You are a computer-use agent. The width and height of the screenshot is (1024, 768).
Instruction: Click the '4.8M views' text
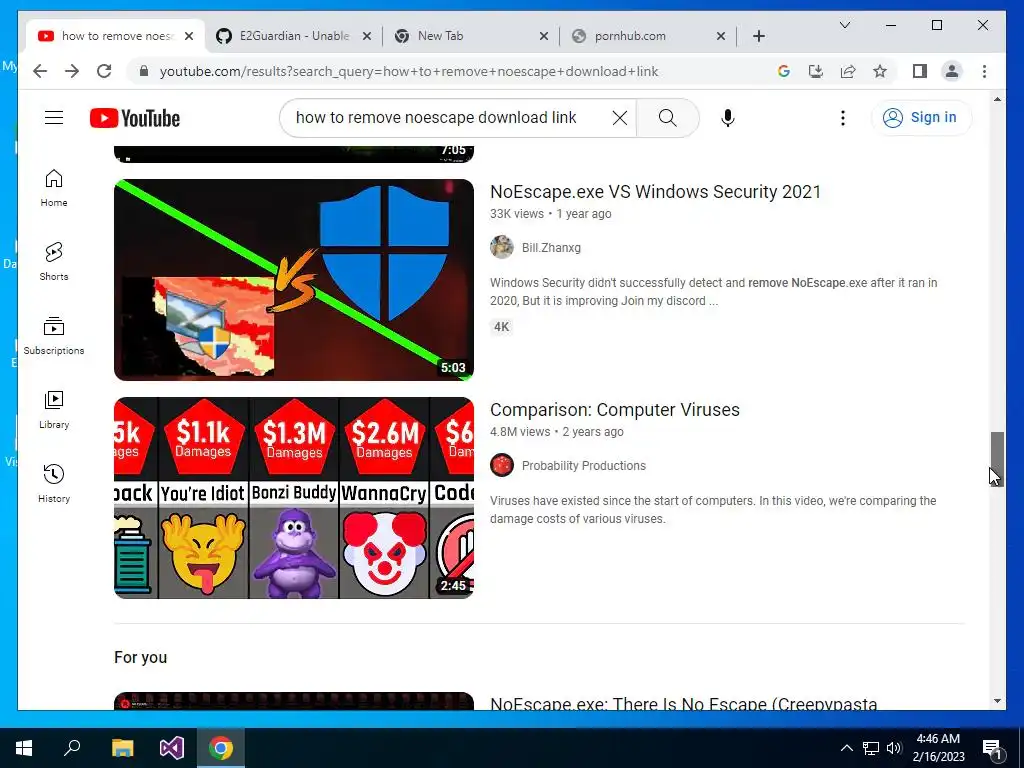pos(520,432)
